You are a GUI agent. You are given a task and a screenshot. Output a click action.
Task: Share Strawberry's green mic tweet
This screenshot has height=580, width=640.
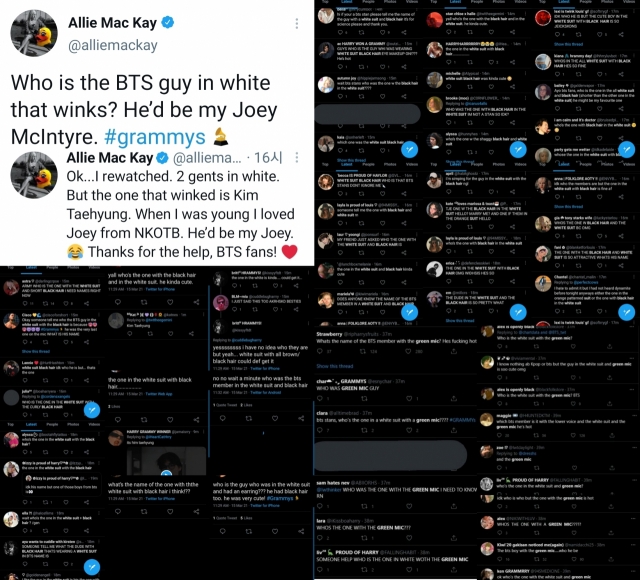coord(453,351)
